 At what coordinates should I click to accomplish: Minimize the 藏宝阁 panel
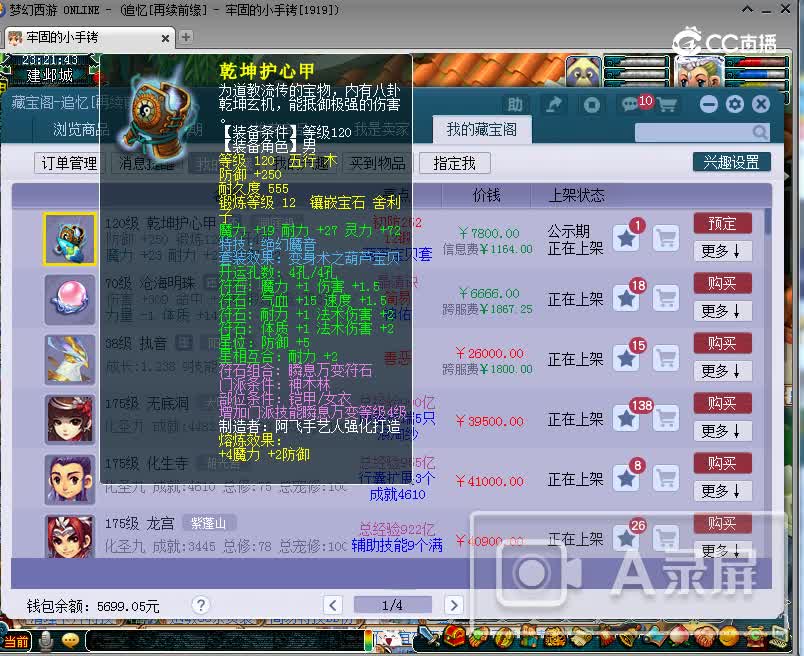tap(709, 105)
